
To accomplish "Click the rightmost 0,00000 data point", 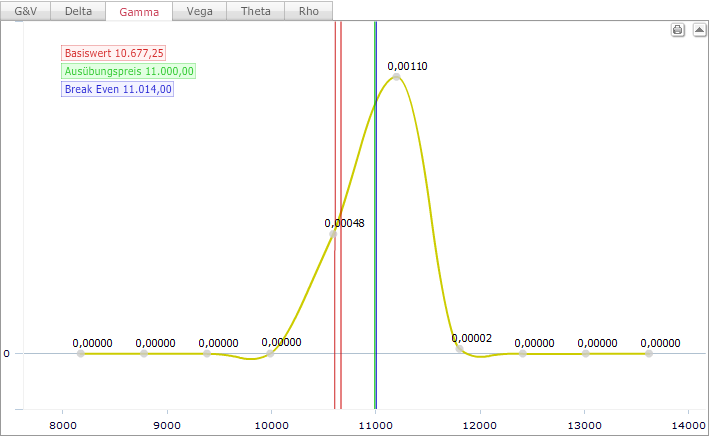I will click(x=649, y=353).
